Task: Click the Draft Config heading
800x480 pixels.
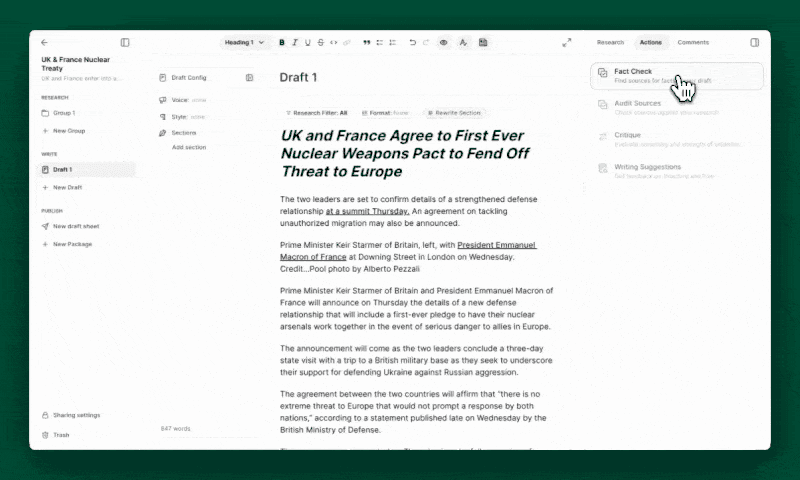Action: tap(189, 78)
